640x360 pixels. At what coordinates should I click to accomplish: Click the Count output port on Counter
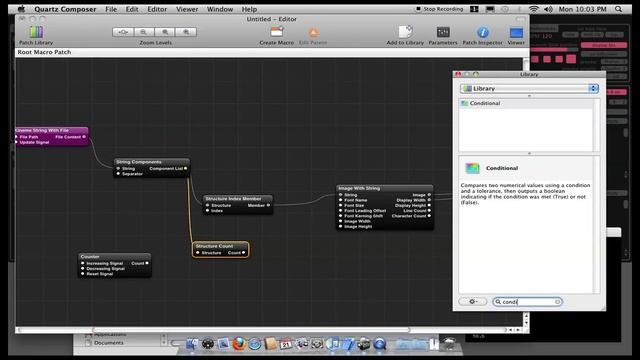pos(147,263)
